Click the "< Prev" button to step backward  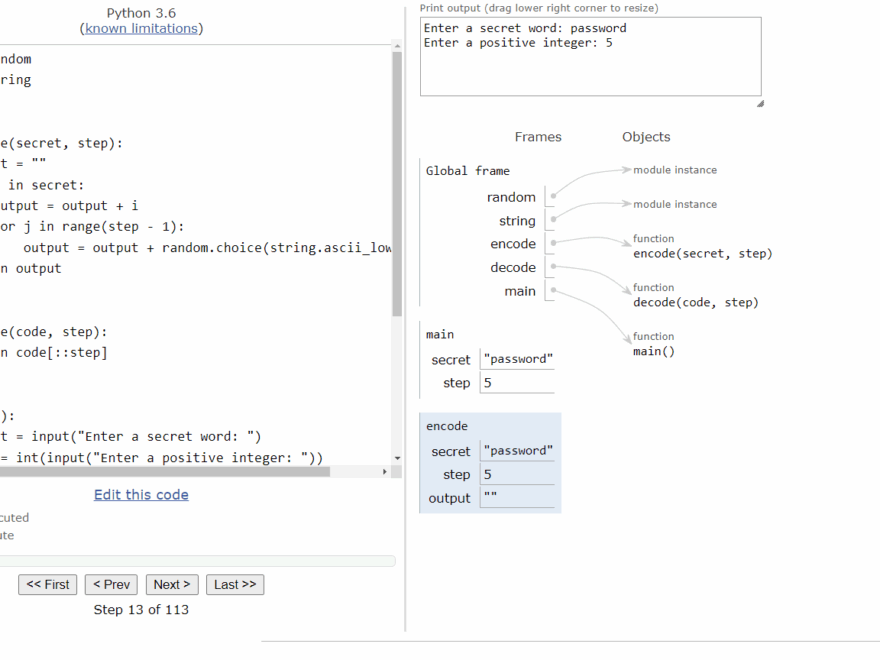tap(111, 584)
